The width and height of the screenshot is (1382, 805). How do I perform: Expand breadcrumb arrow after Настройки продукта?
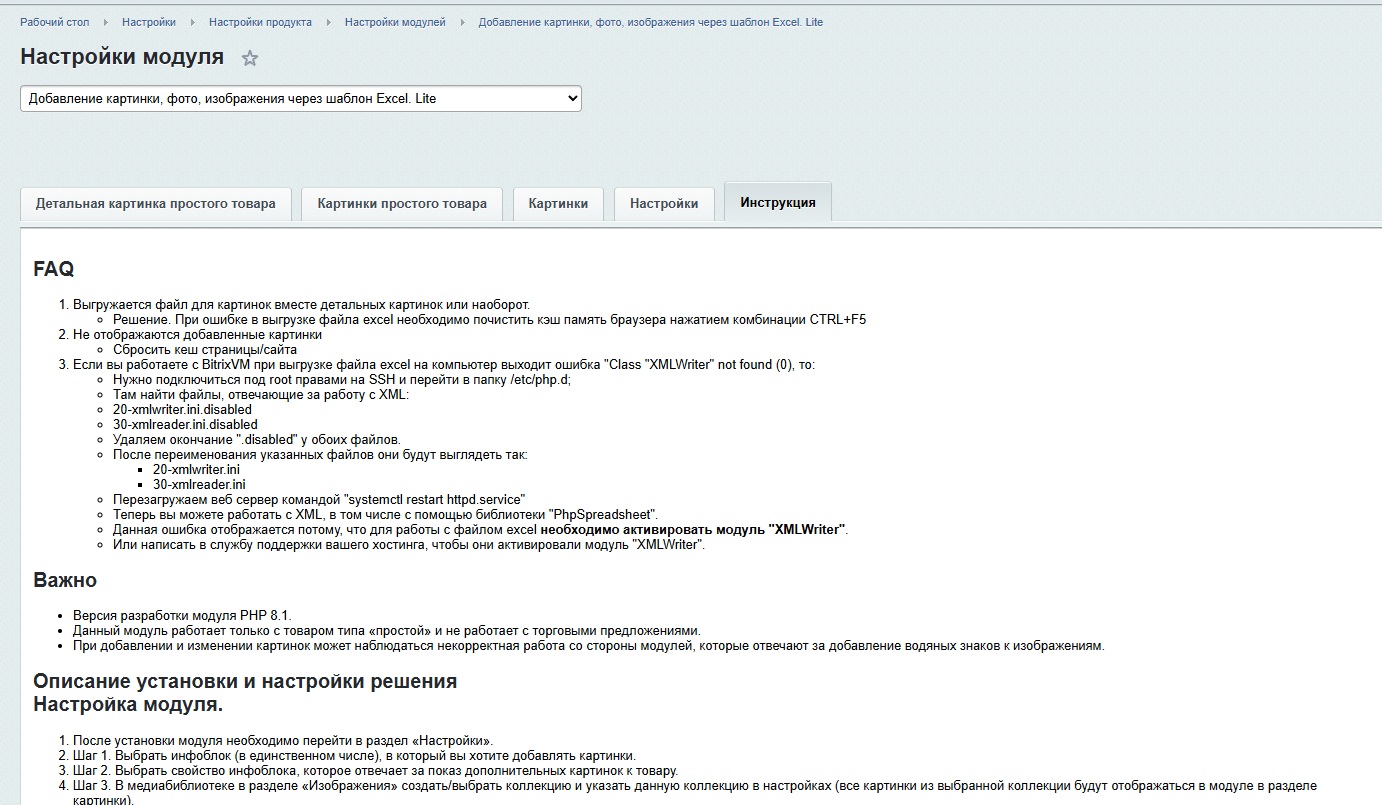328,22
